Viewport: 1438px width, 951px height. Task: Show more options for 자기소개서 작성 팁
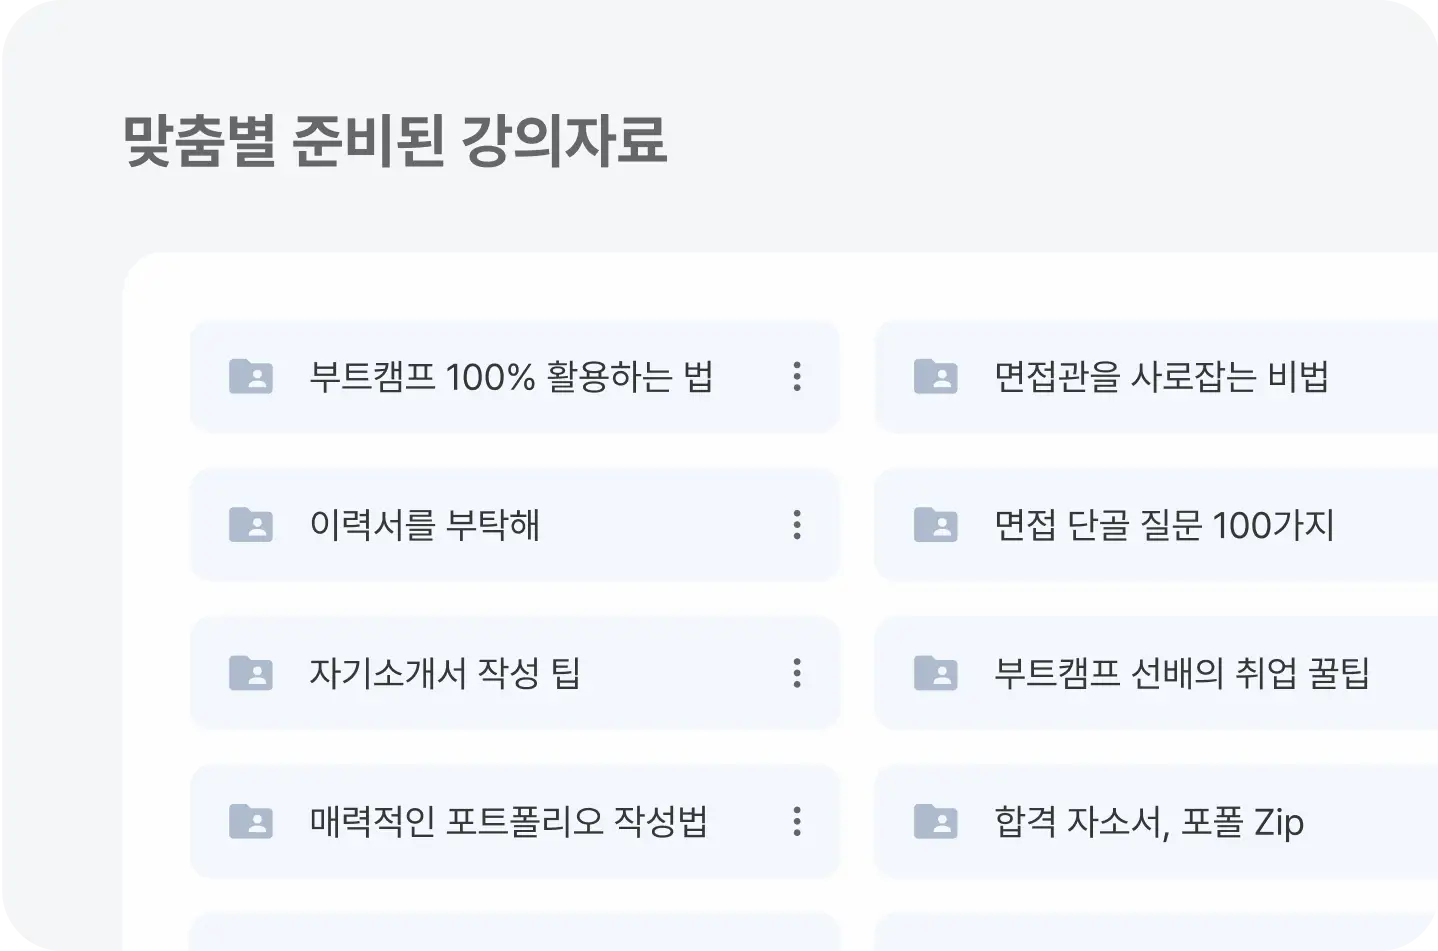coord(797,673)
